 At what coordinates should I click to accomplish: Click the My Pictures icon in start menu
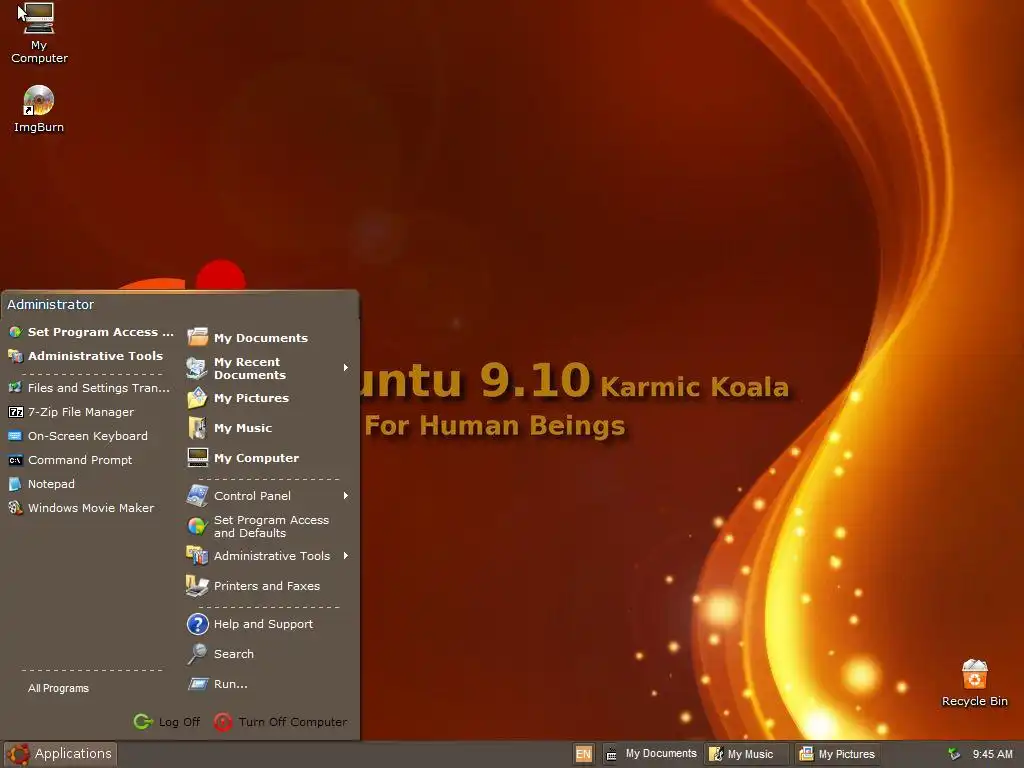(x=197, y=398)
